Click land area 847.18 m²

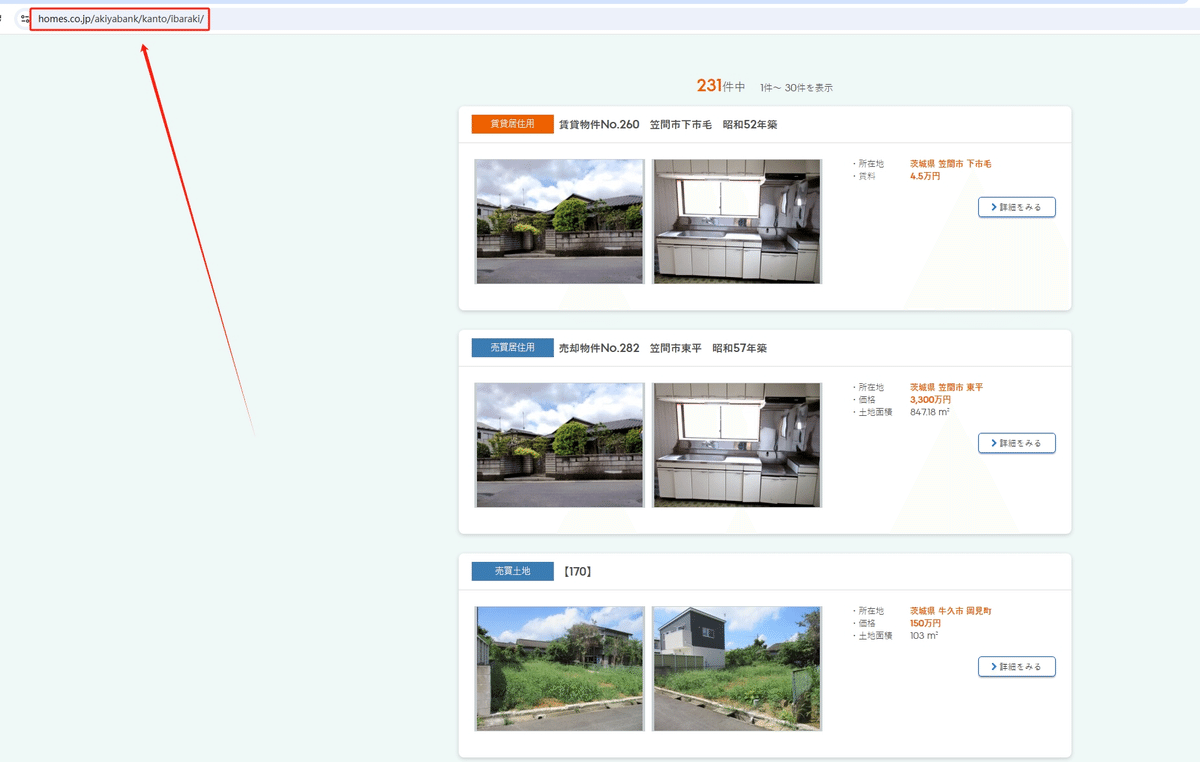point(929,411)
